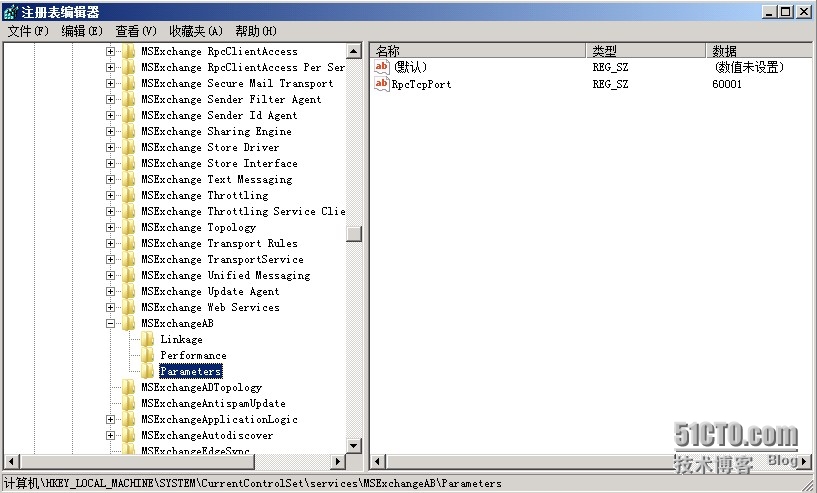Screen dimensions: 817x493
Task: Click MSExchange TransportService folder icon
Action: click(x=128, y=260)
